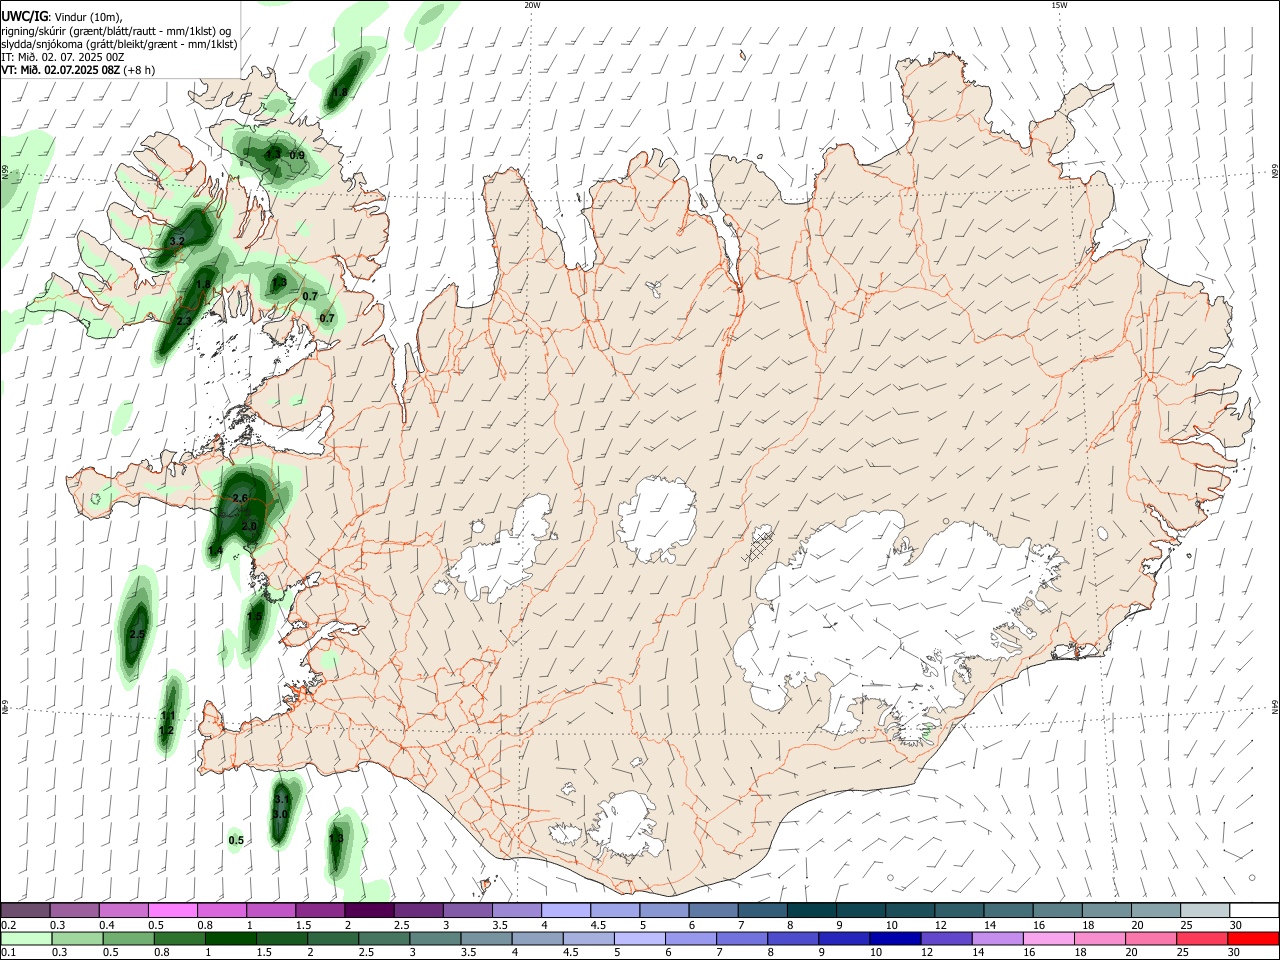Click the 'slydda/snjókoma' legend description line

[119, 44]
